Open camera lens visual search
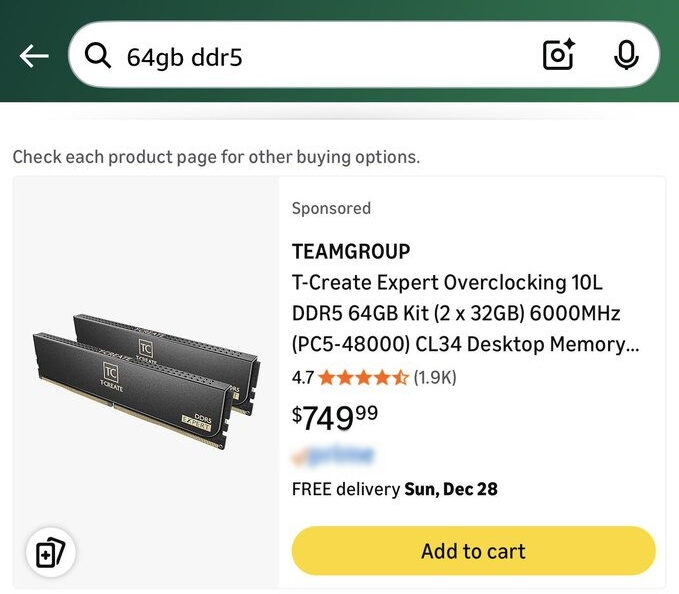The width and height of the screenshot is (679, 594). [559, 56]
